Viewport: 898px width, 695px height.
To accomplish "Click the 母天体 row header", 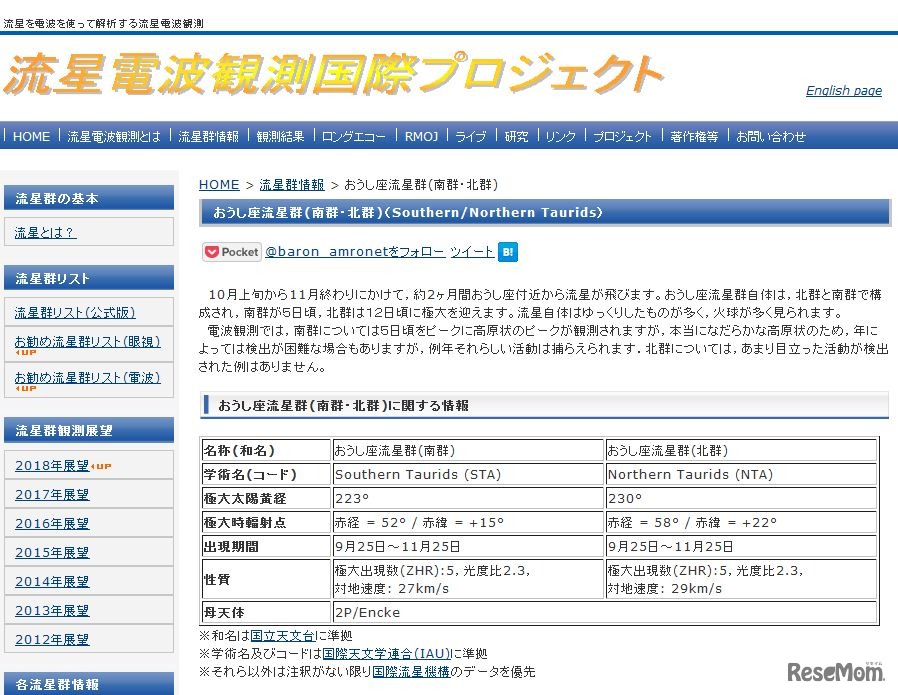I will coord(266,613).
